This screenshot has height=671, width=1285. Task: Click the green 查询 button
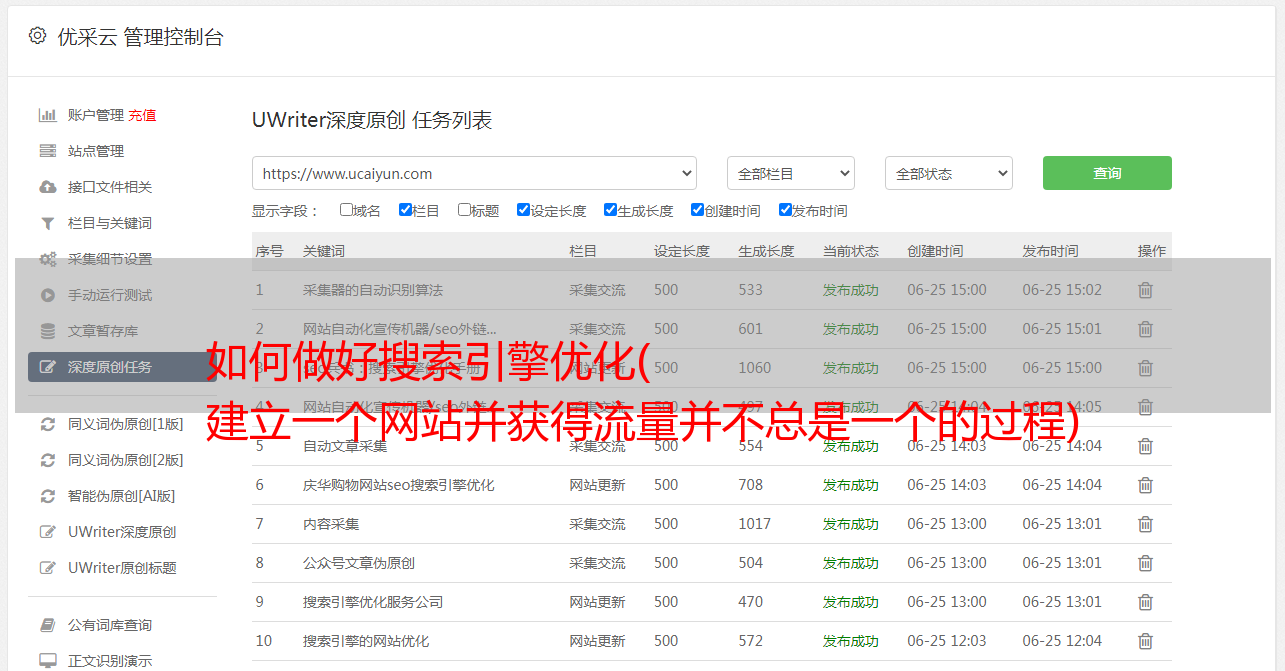pyautogui.click(x=1107, y=173)
